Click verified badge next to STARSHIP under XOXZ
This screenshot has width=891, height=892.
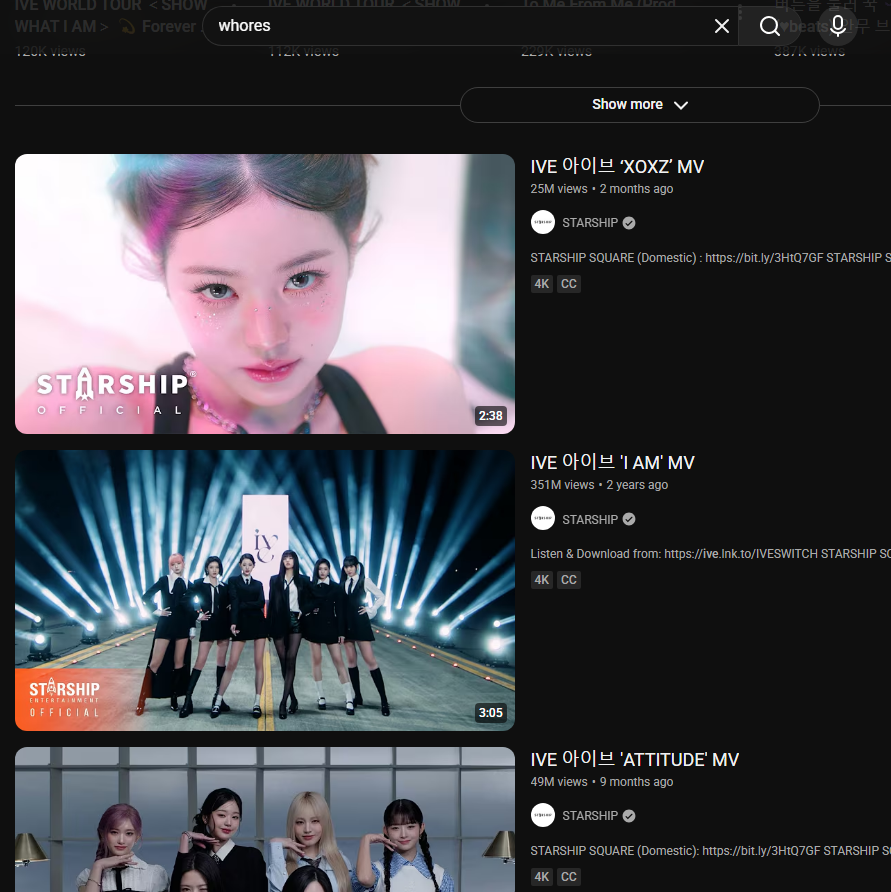point(629,223)
